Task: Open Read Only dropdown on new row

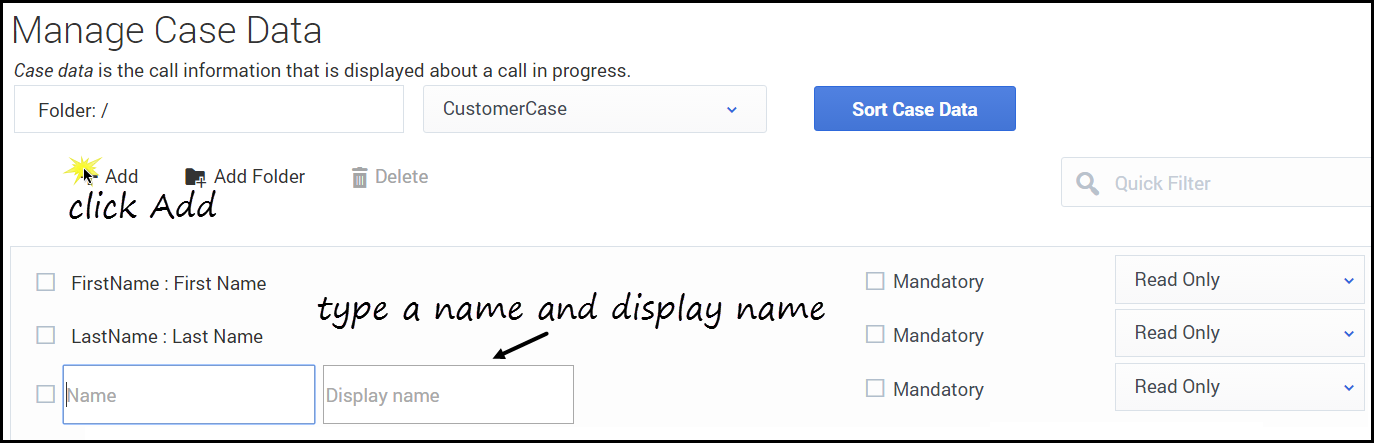Action: (1239, 387)
